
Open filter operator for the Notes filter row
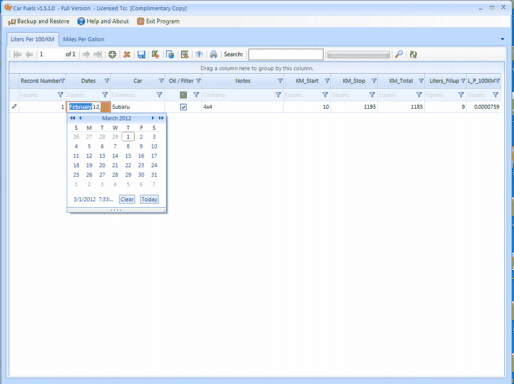pos(278,95)
